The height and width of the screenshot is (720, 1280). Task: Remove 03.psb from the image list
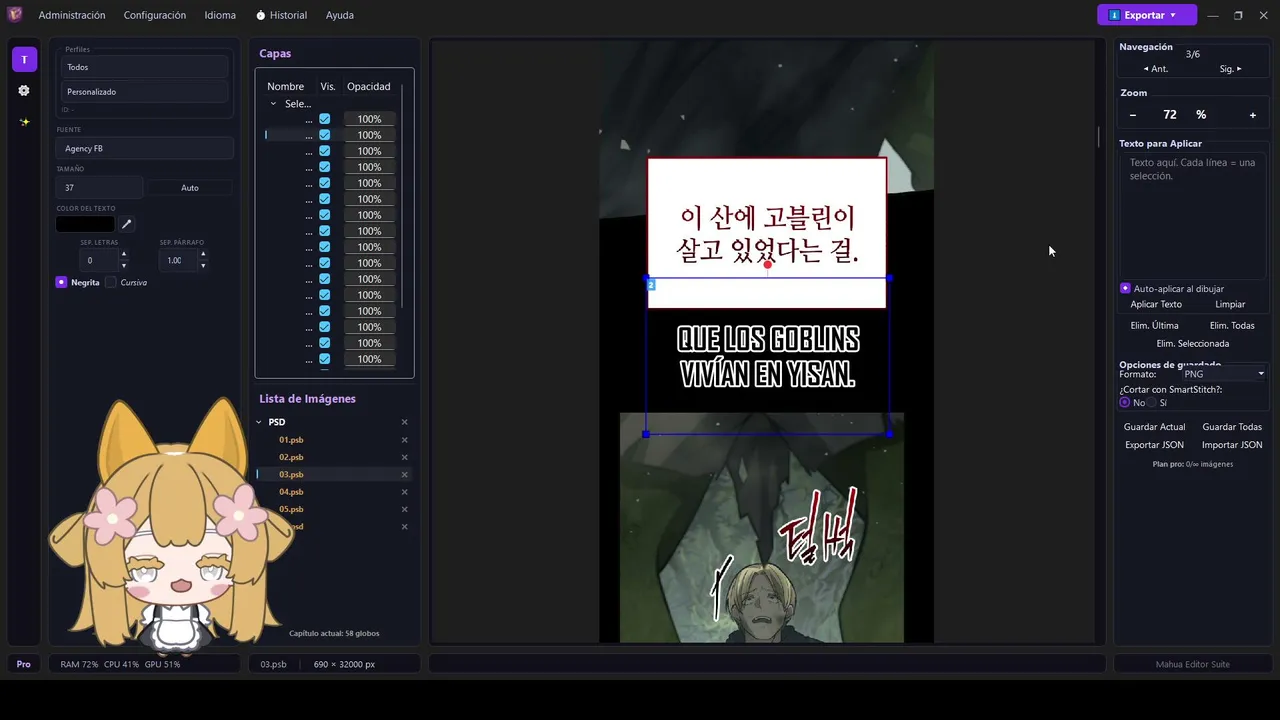[405, 474]
